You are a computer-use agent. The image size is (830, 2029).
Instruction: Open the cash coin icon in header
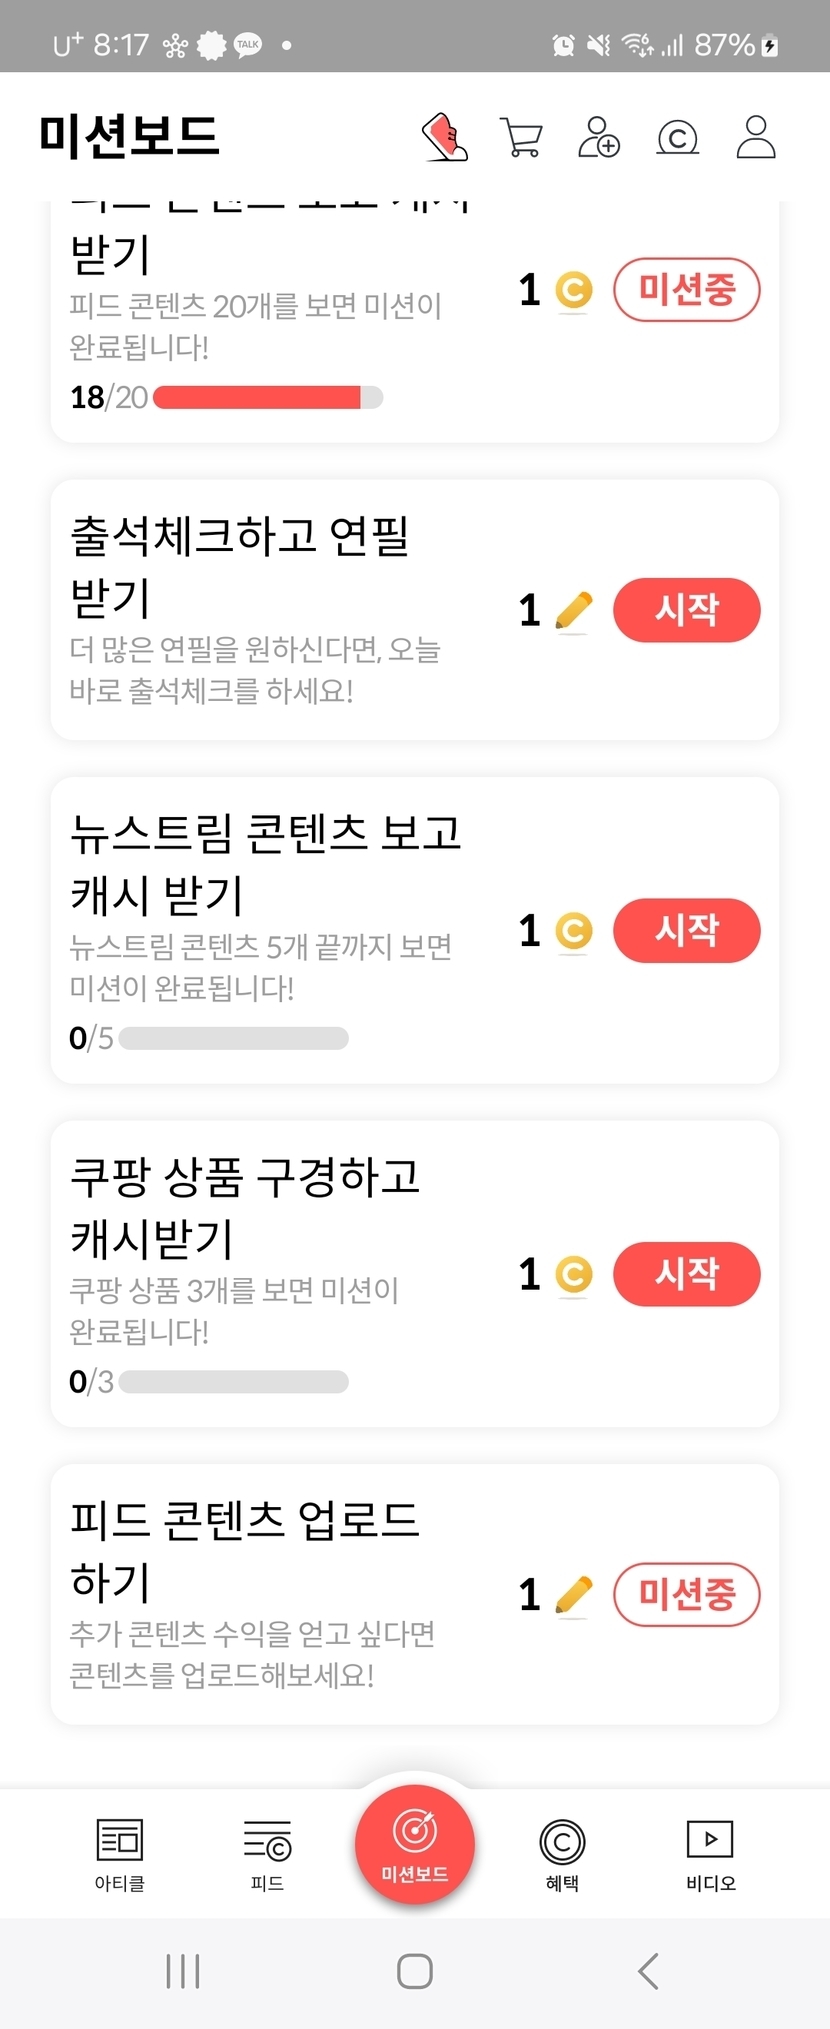pyautogui.click(x=677, y=137)
